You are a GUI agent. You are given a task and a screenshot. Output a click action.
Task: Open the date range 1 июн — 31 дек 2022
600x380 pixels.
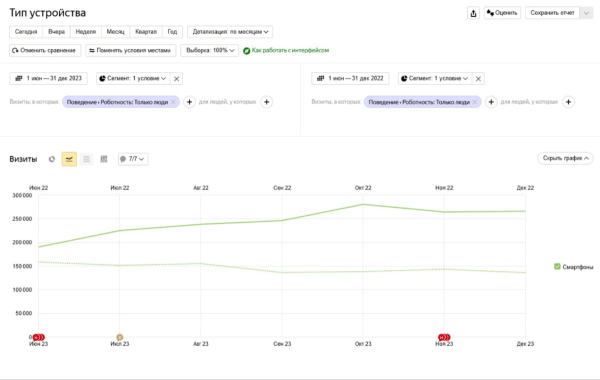(x=350, y=78)
